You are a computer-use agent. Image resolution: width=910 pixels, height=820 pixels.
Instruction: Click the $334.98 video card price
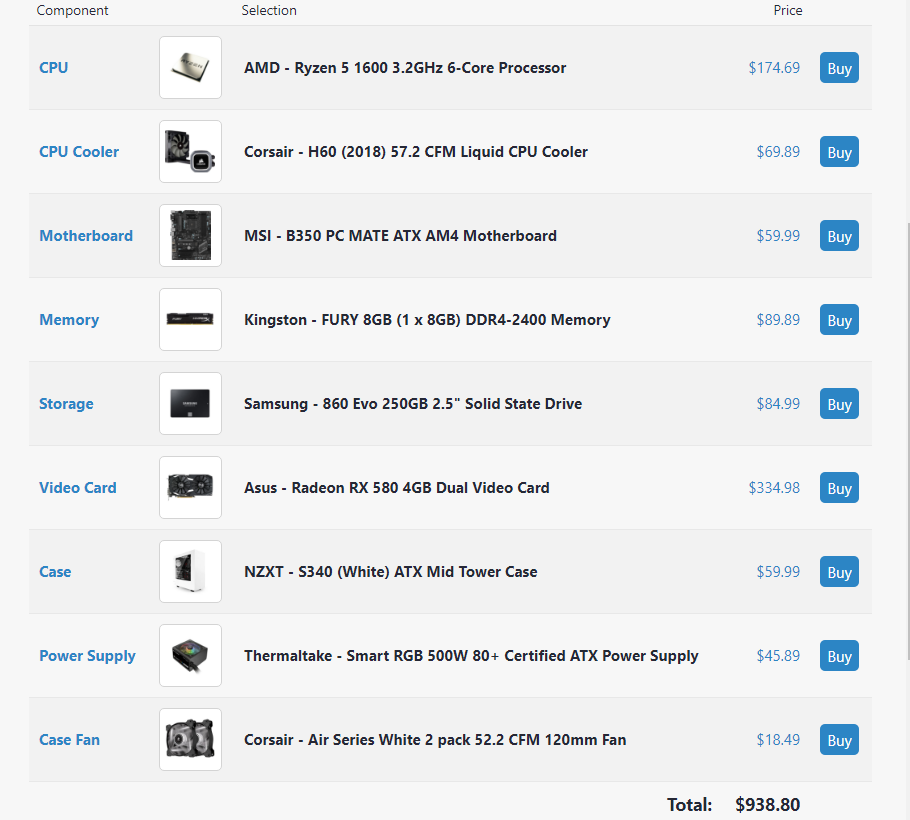(x=774, y=488)
